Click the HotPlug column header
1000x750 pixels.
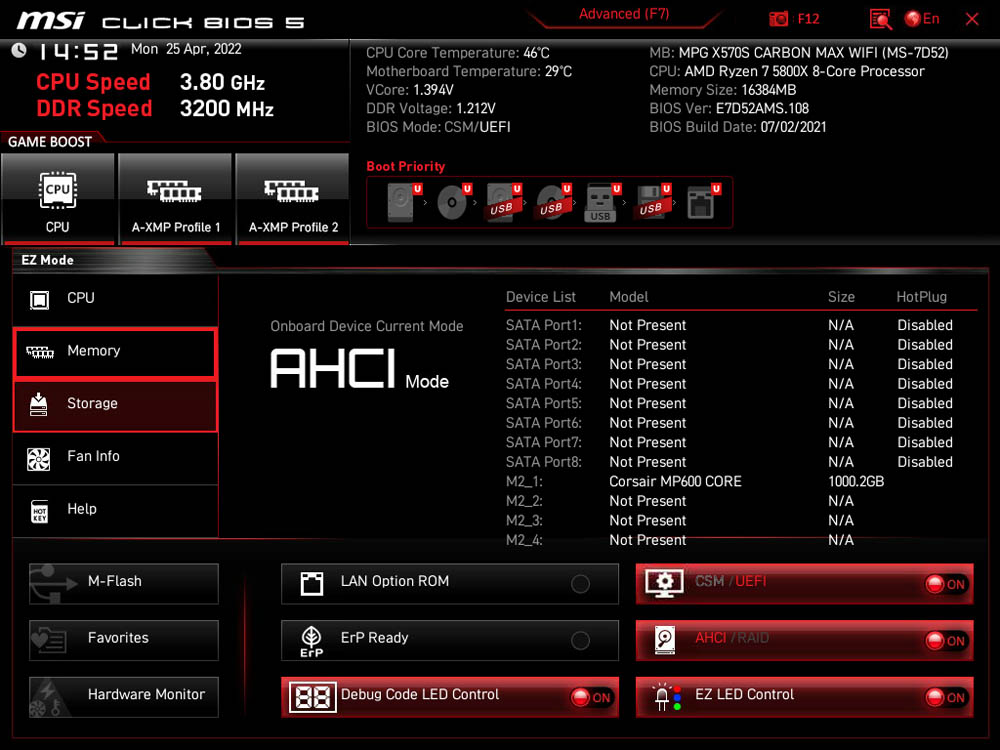[x=922, y=297]
